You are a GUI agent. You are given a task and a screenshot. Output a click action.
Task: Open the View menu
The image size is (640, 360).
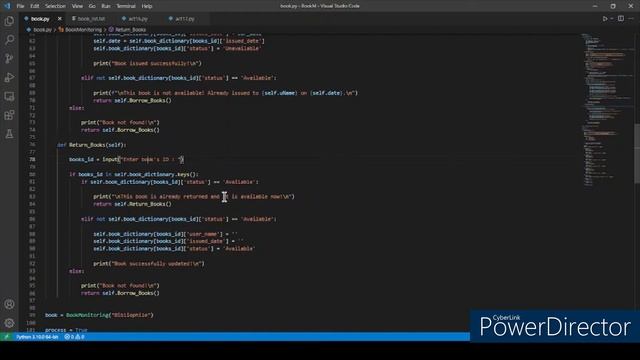[77, 6]
